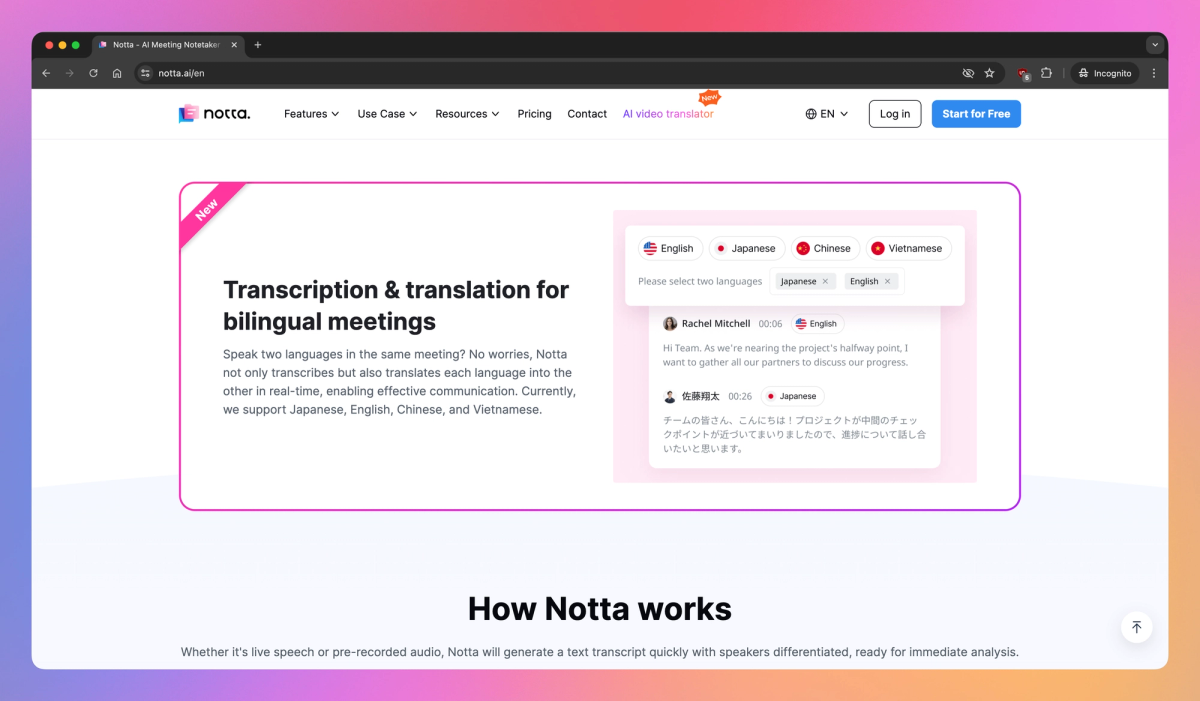The image size is (1200, 701).
Task: Toggle the Chinese language pill
Action: pos(825,247)
